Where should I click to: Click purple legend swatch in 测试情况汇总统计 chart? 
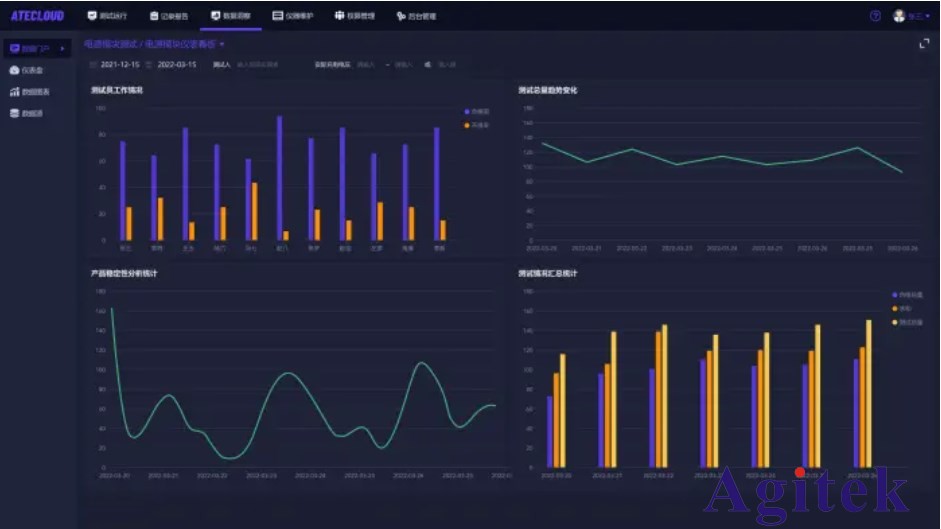895,295
